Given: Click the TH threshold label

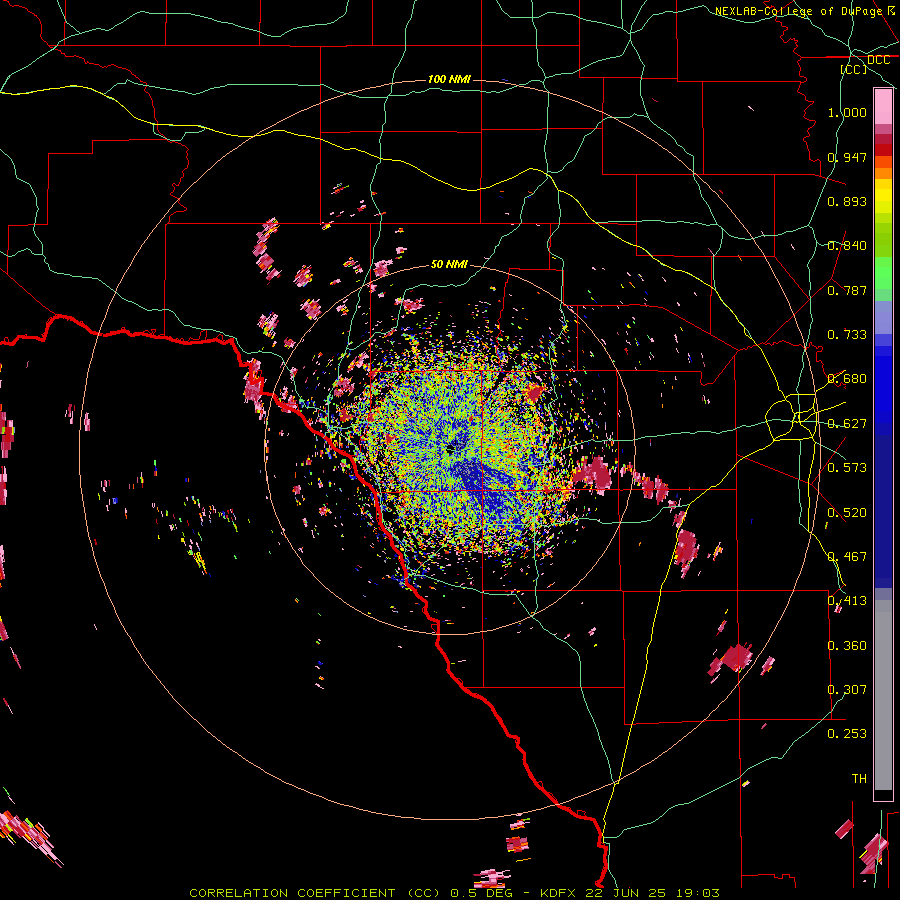Looking at the screenshot, I should coord(859,779).
